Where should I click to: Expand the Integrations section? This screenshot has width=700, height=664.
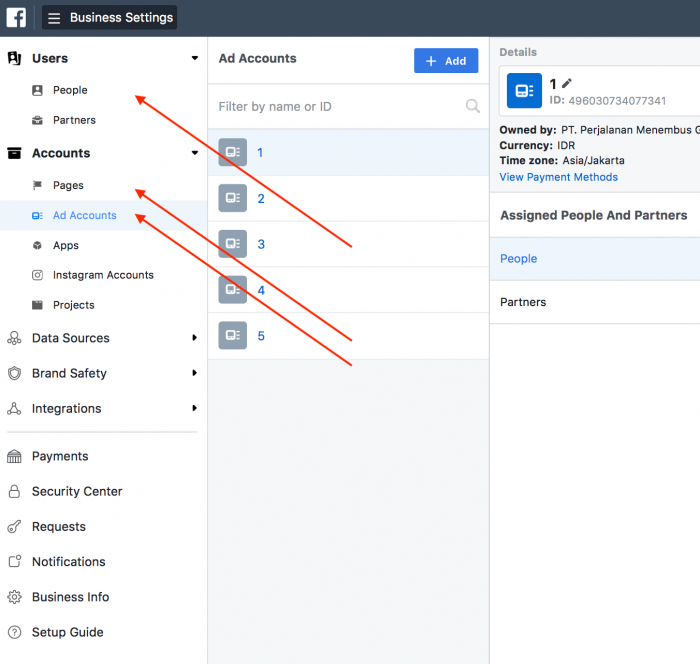click(194, 408)
